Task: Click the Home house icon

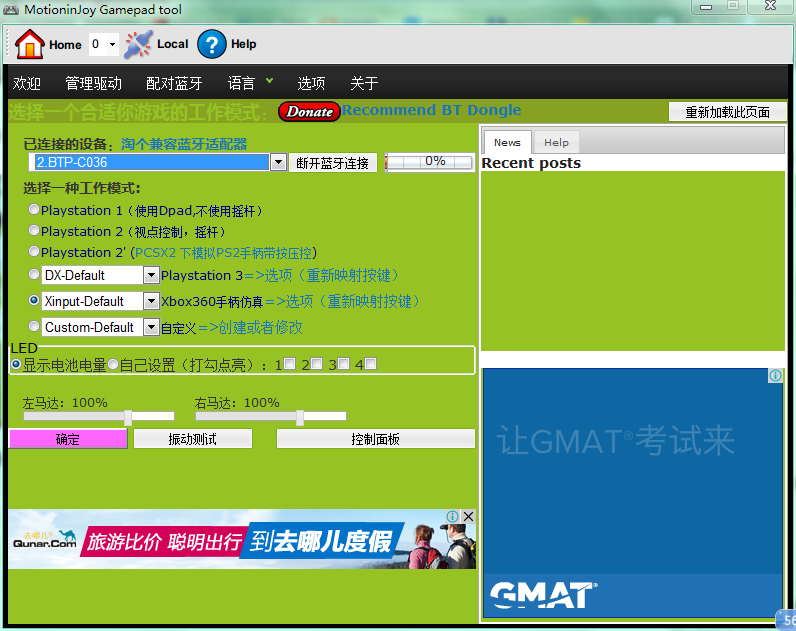Action: pyautogui.click(x=30, y=44)
